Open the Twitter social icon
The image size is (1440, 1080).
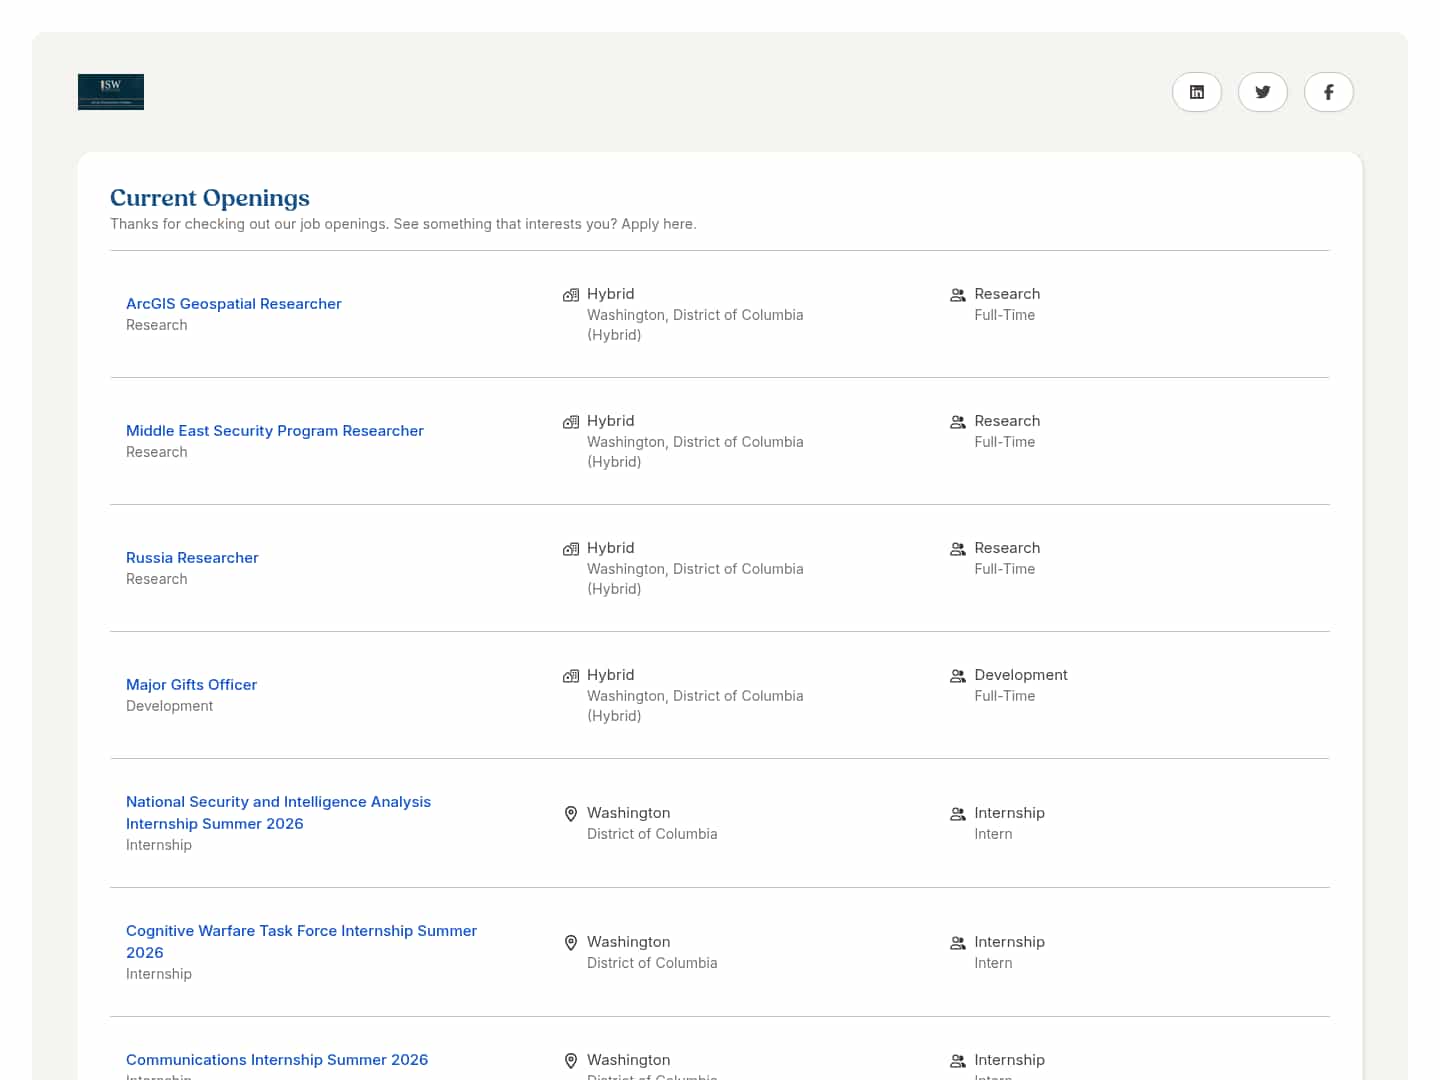pos(1262,92)
